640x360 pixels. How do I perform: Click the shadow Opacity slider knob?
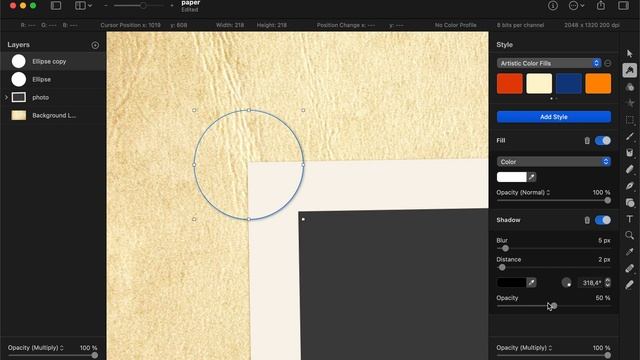click(553, 306)
